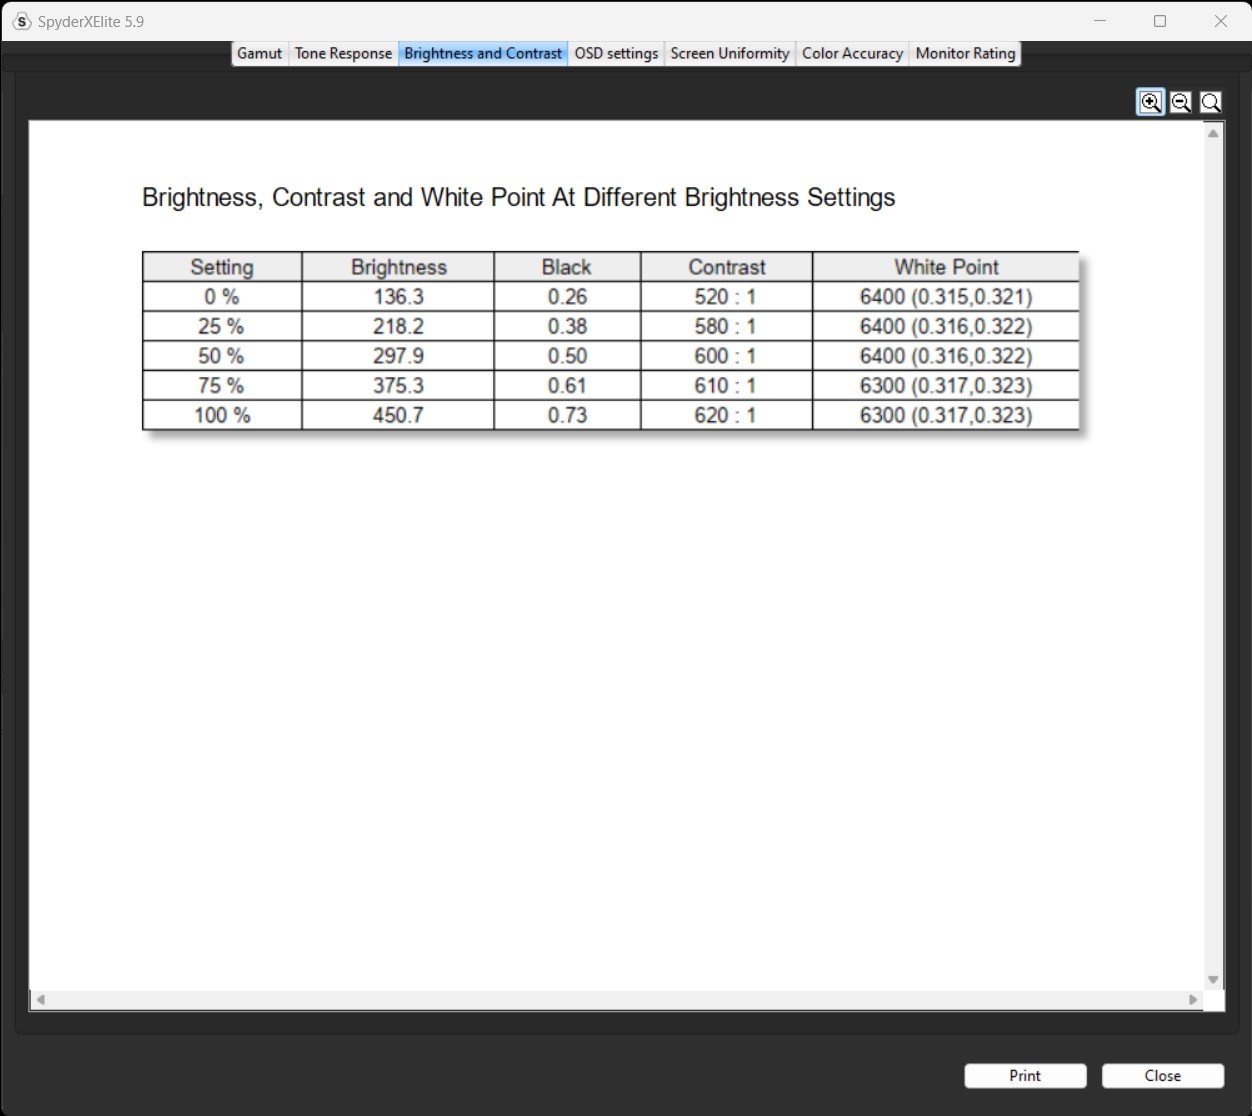
Task: Click the Close button
Action: [1163, 1075]
